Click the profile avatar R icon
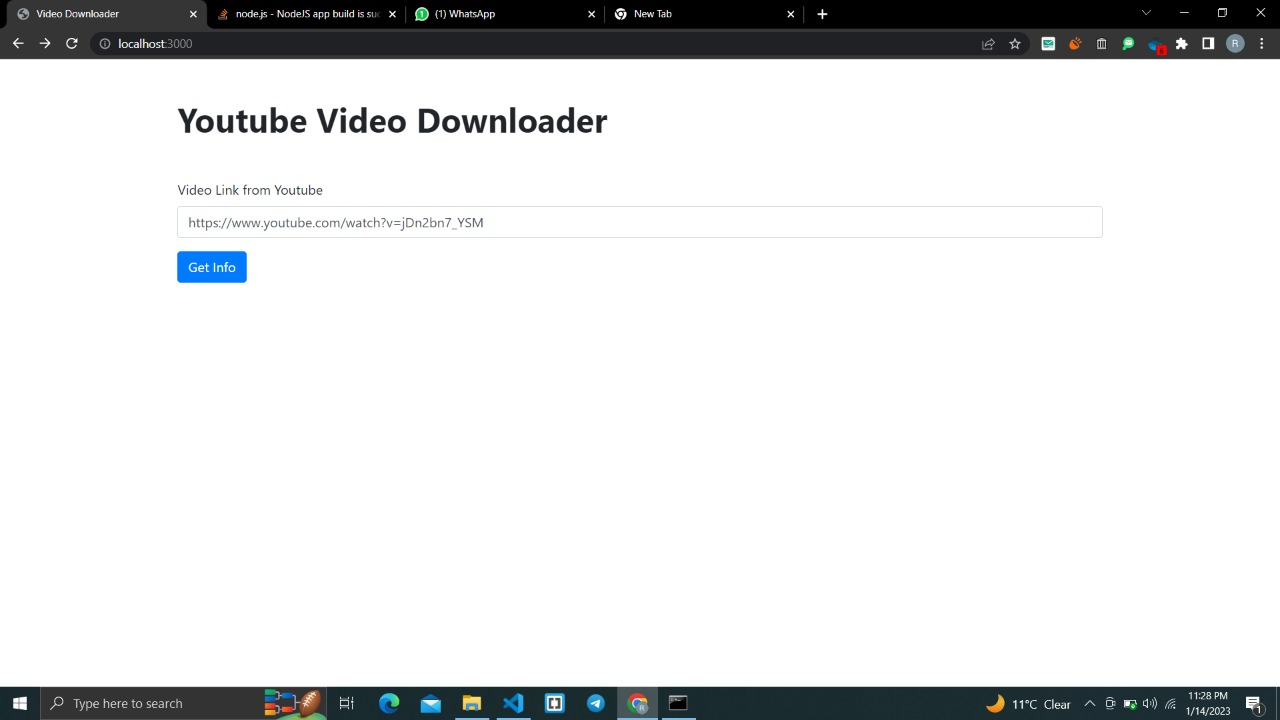Image resolution: width=1280 pixels, height=720 pixels. (x=1235, y=43)
